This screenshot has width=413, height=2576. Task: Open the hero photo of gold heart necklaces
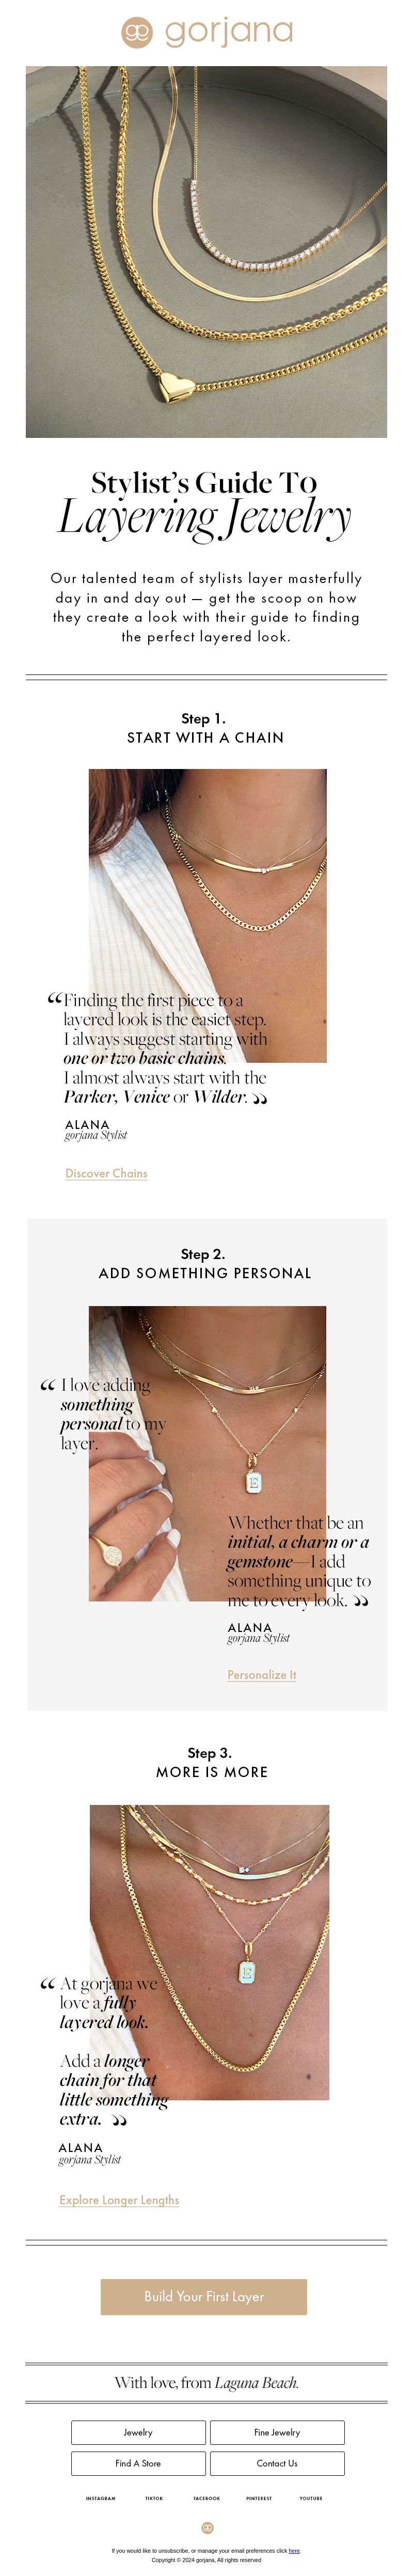206,252
